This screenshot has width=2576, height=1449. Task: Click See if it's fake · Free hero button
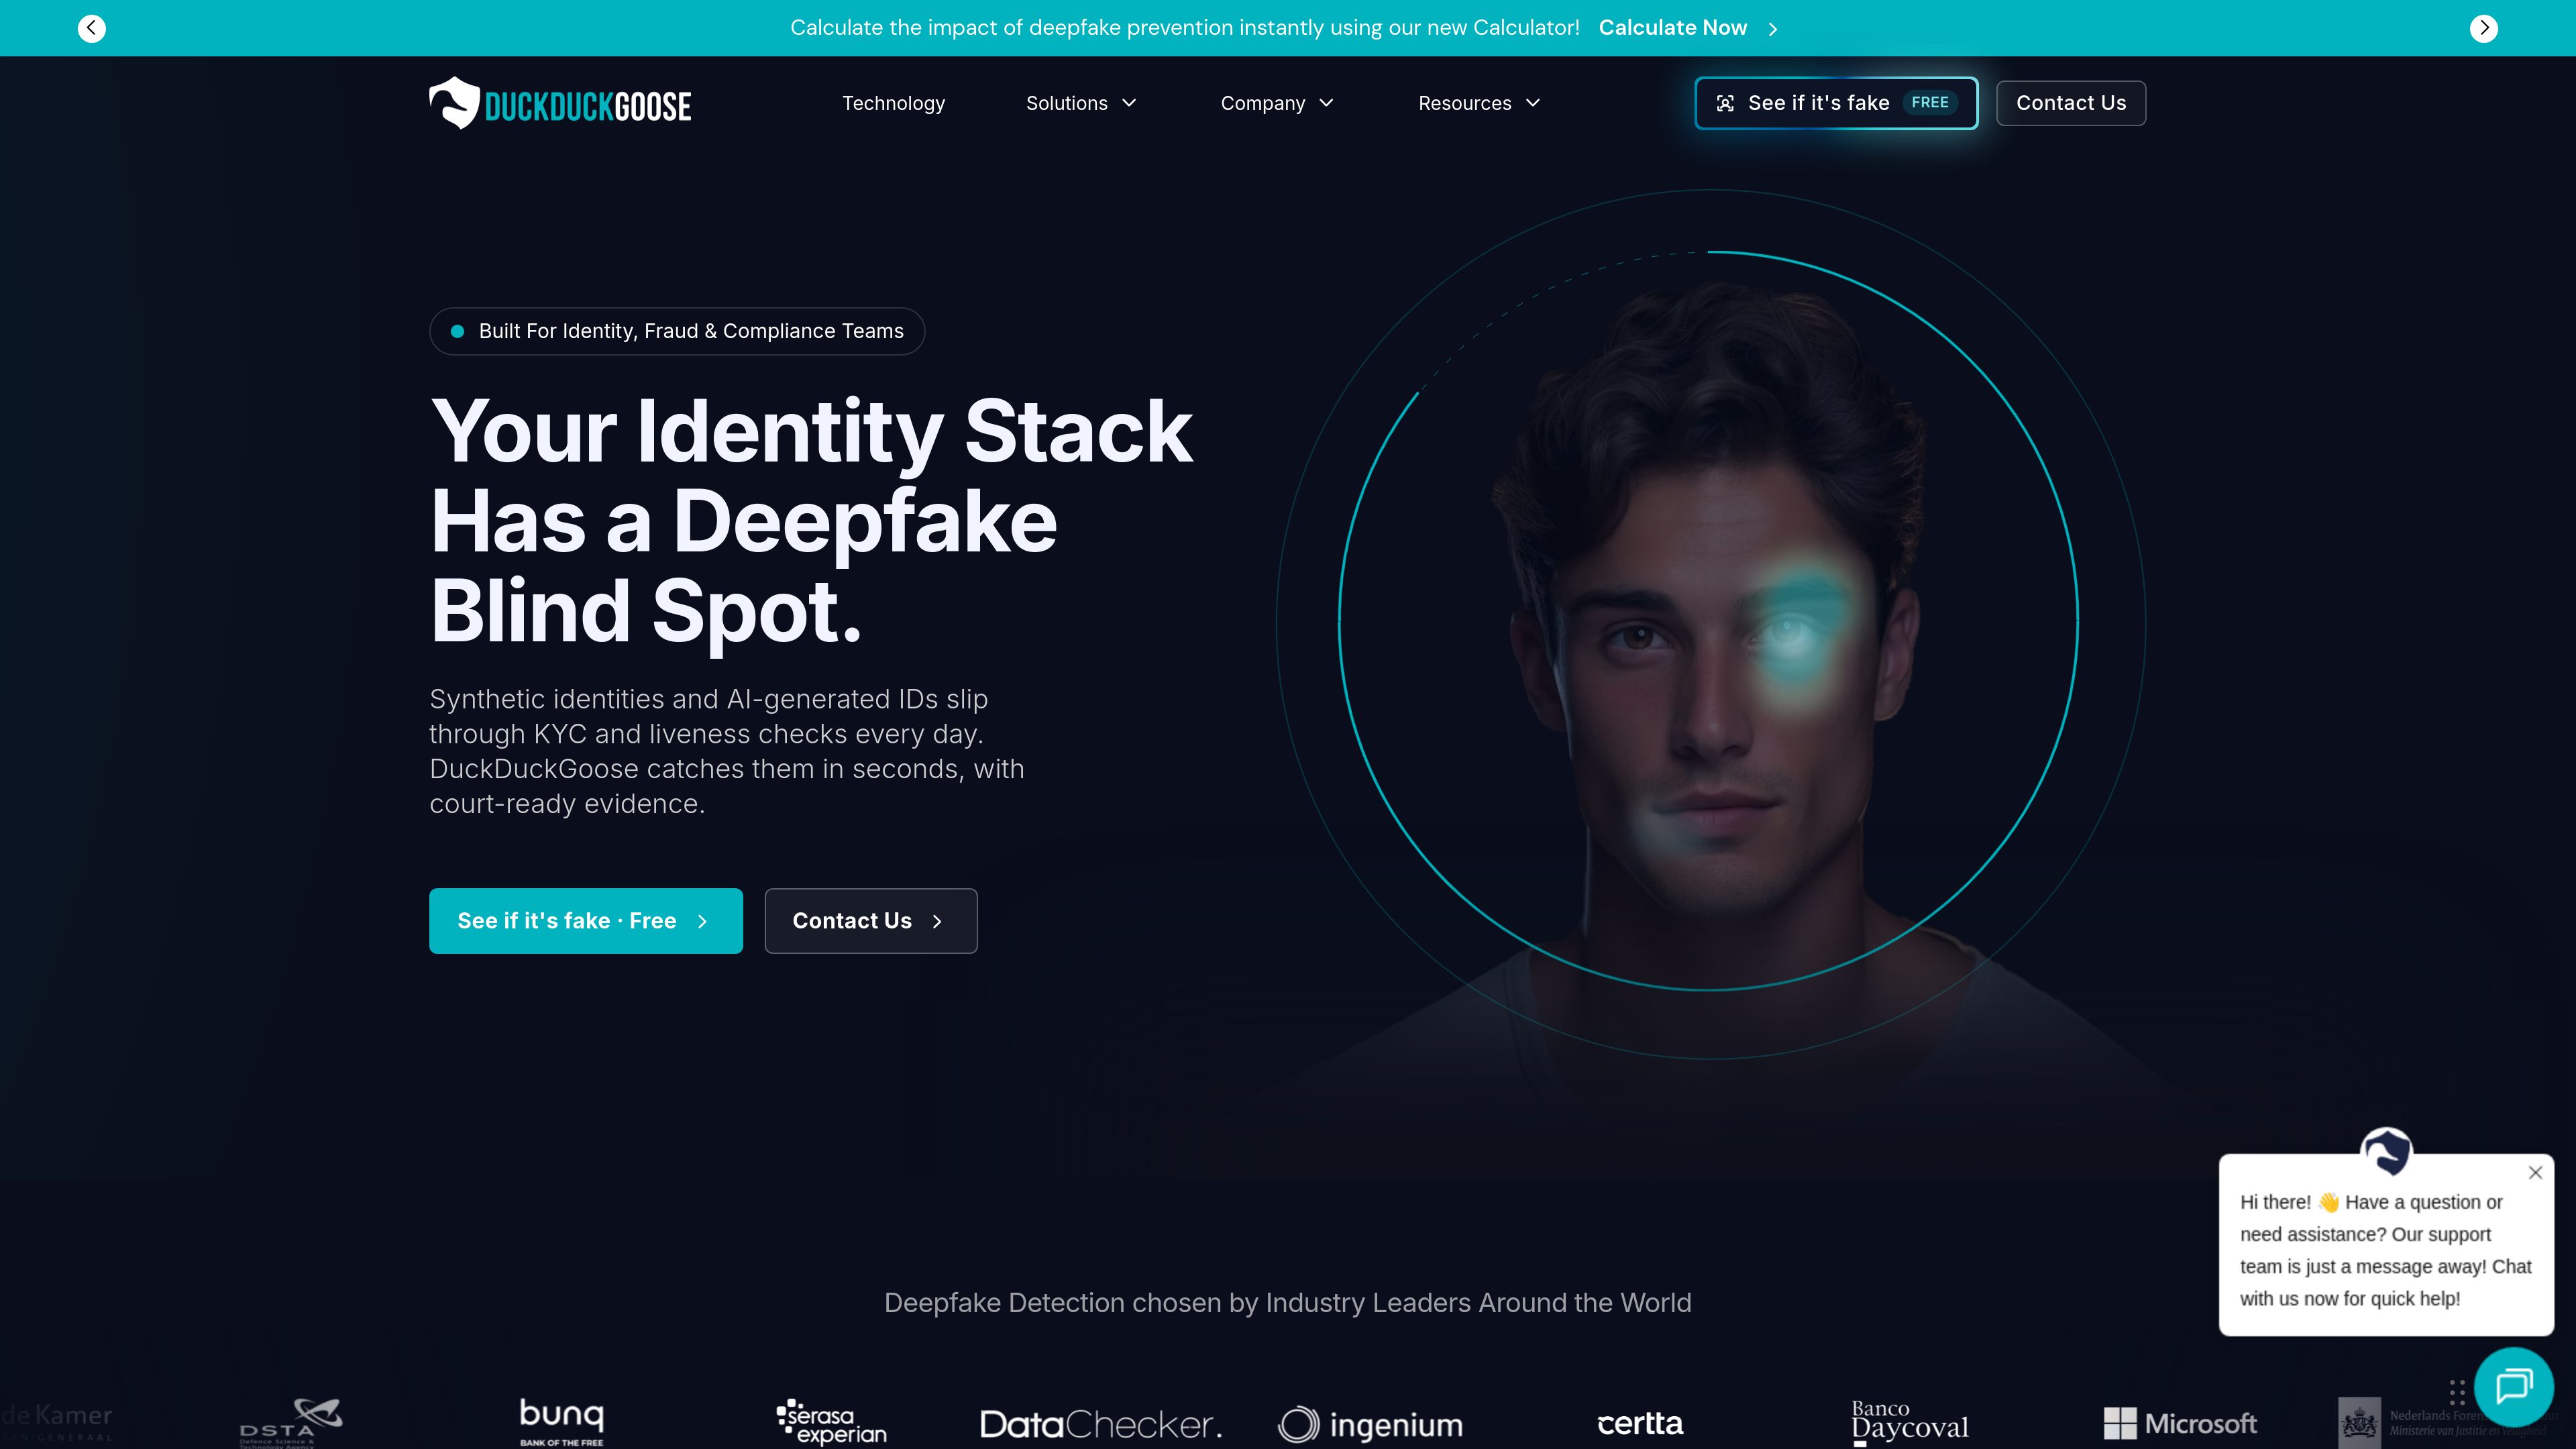click(586, 921)
